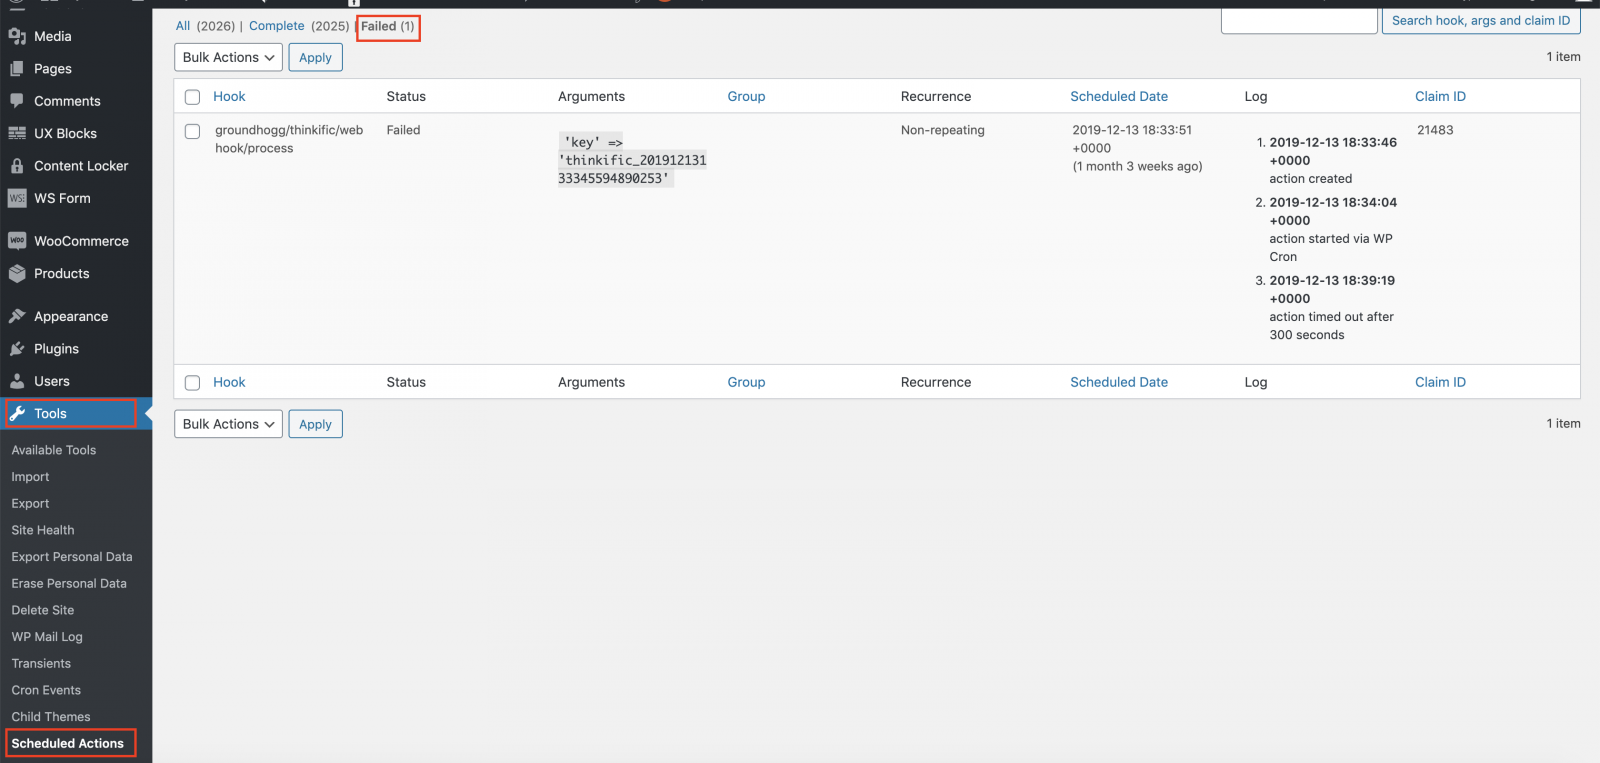Screen dimensions: 1600x763
Task: Click Search hook, args and claim ID button
Action: [x=1480, y=21]
